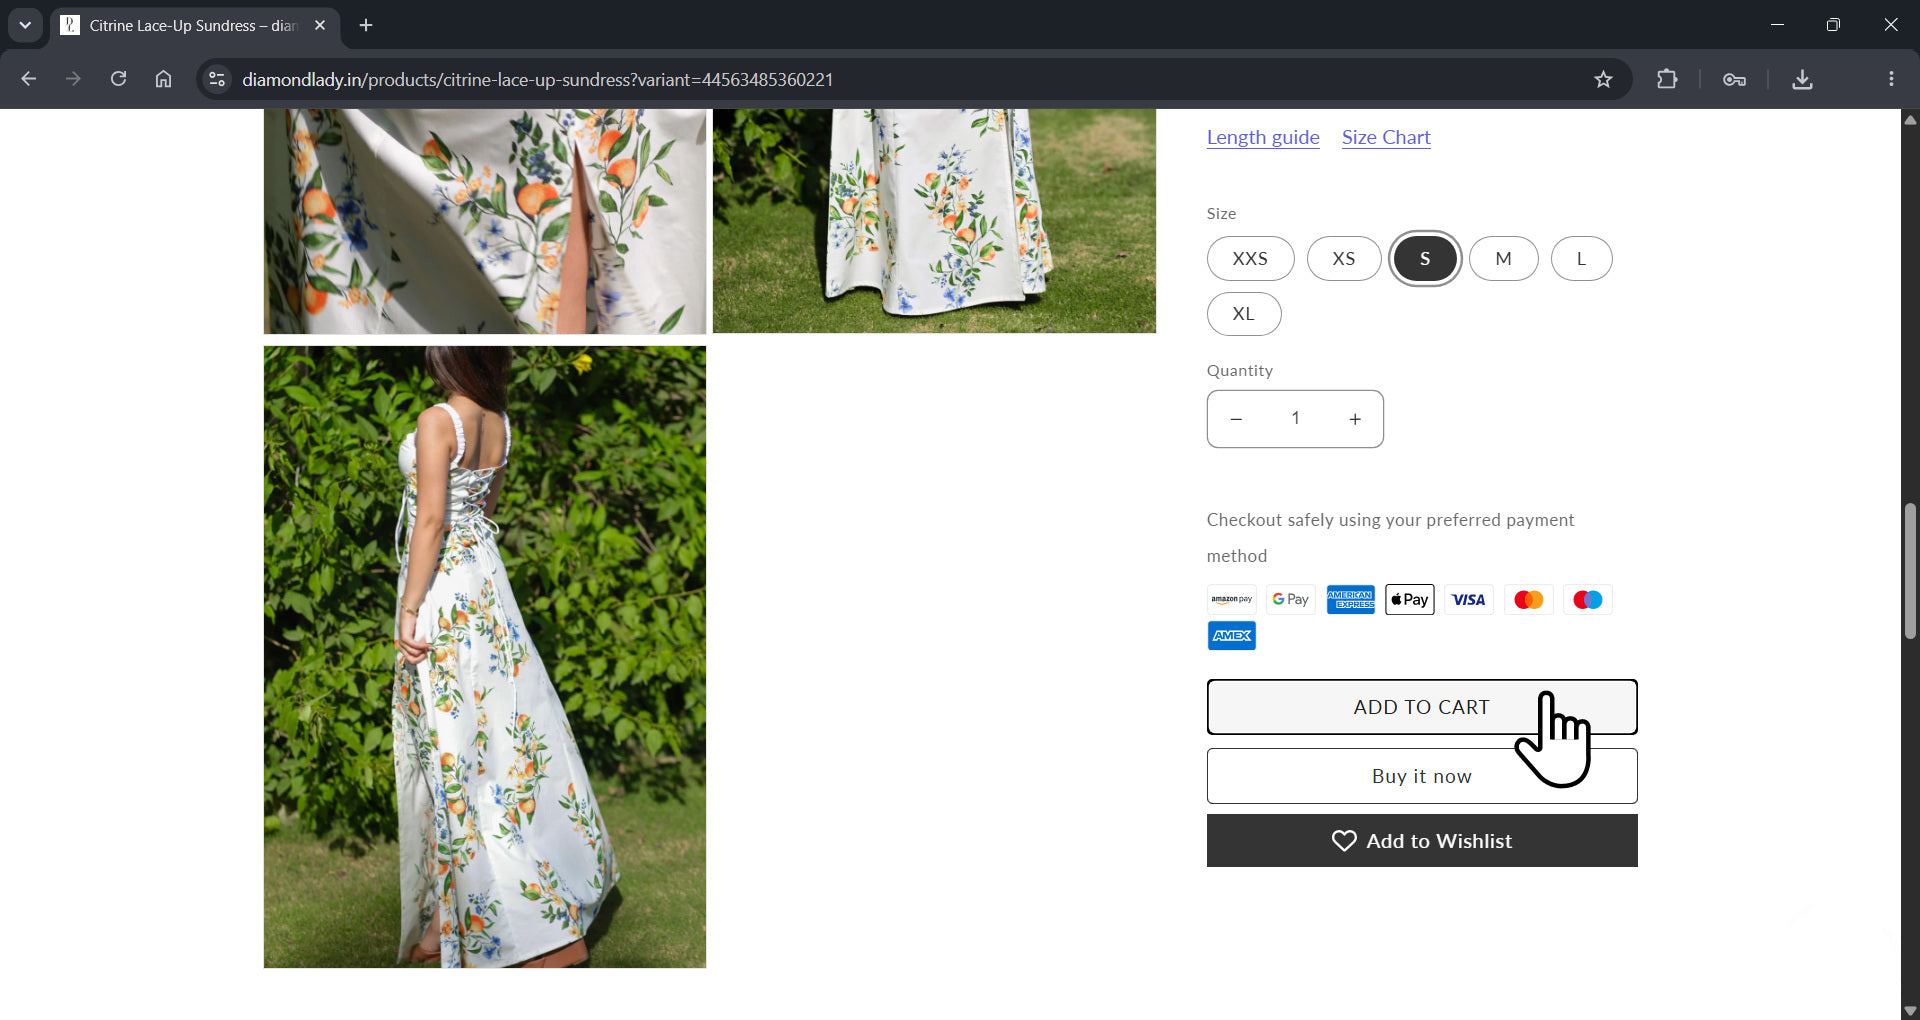Screen dimensions: 1920x1020
Task: Open the browser home page
Action: click(163, 79)
